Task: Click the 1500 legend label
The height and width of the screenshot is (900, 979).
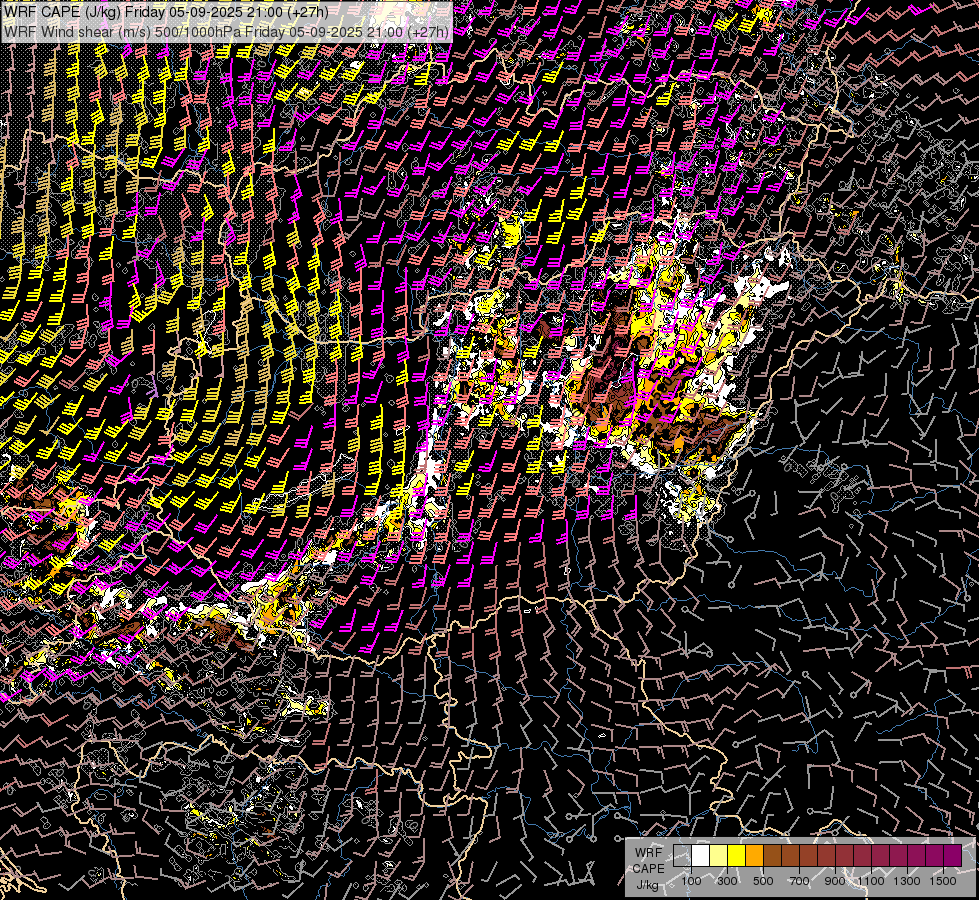Action: [x=943, y=881]
